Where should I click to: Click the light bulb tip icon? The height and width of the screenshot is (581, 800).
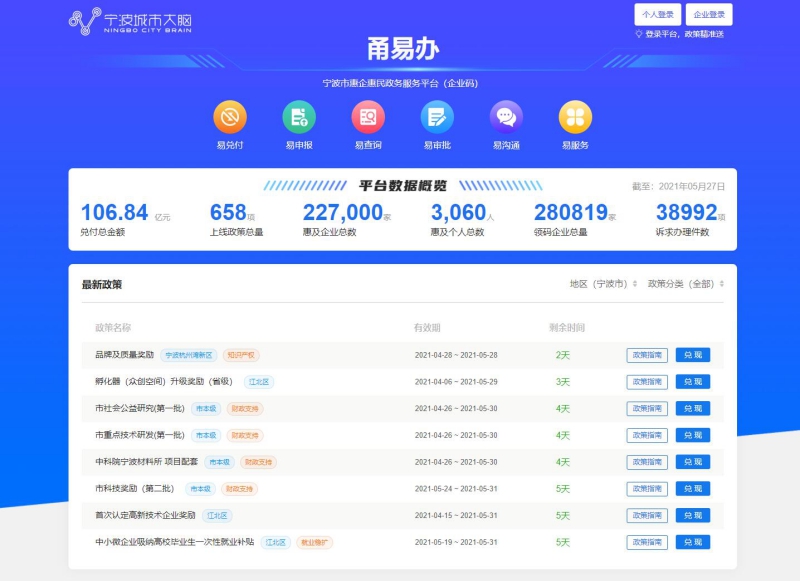click(638, 34)
